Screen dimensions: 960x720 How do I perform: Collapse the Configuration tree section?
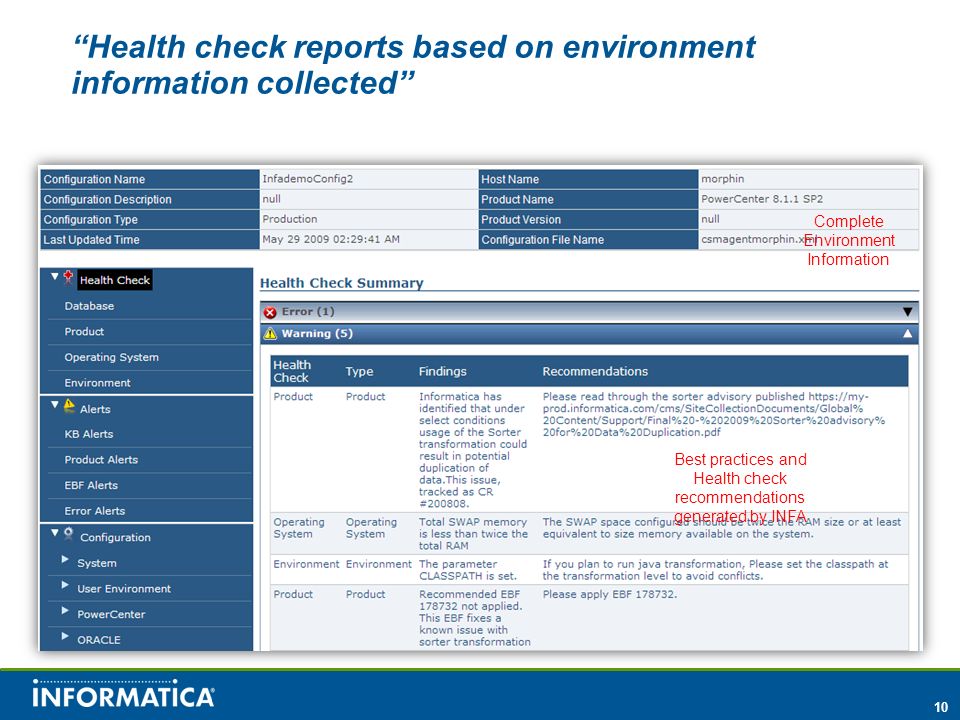coord(54,533)
